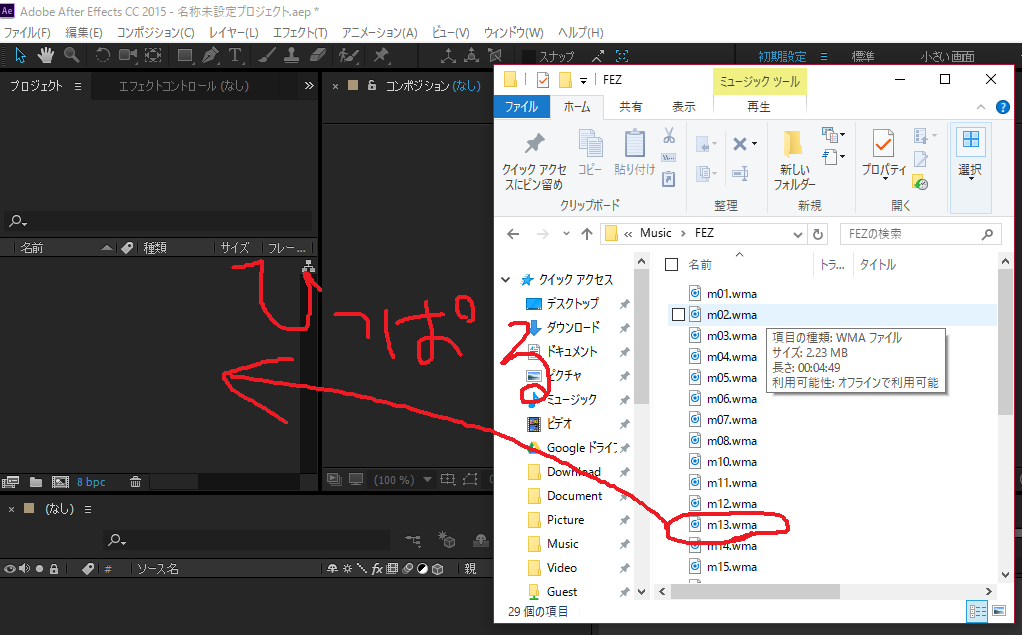The width and height of the screenshot is (1022, 635).
Task: Open the recent locations dropdown arrow
Action: 566,233
